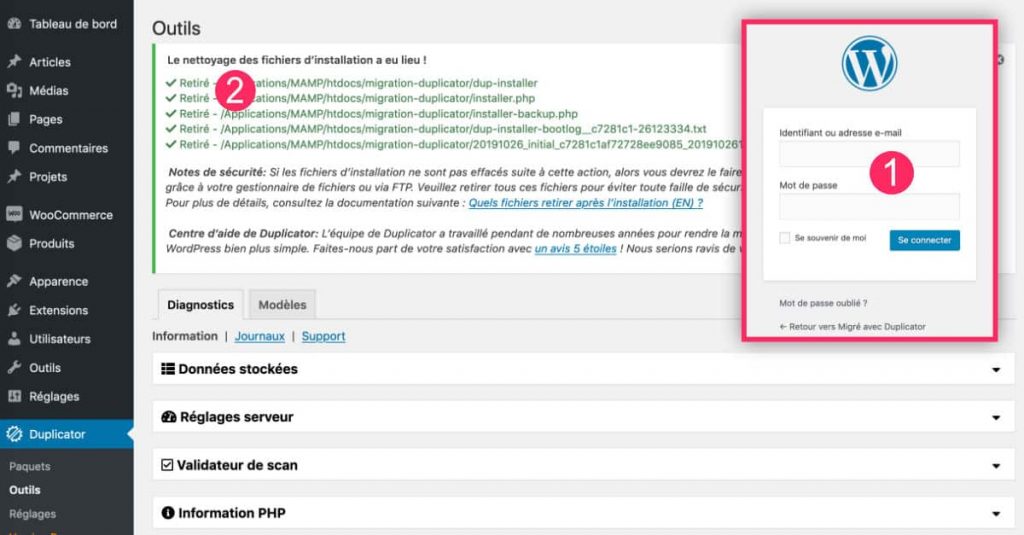The width and height of the screenshot is (1024, 535).
Task: Click the Réglages sliders icon
Action: pos(14,396)
